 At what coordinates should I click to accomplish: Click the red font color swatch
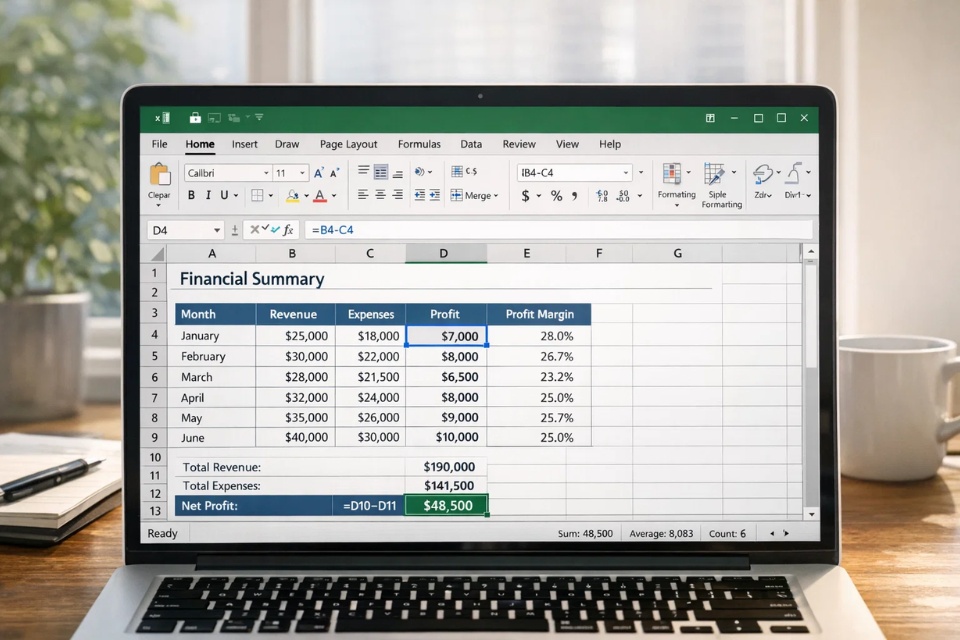(x=320, y=196)
